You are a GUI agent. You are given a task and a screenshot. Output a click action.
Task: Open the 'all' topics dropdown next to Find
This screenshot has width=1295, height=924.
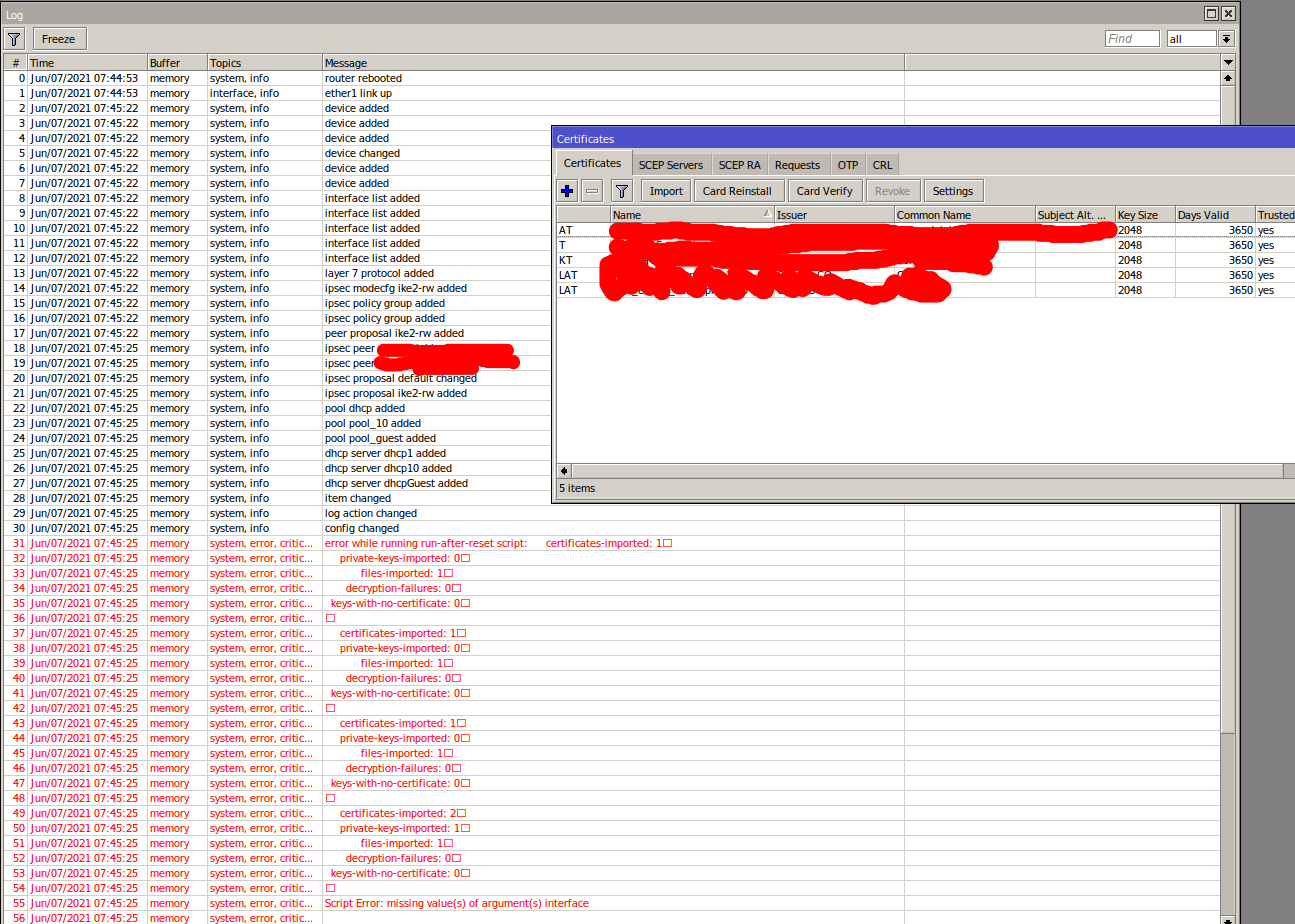tap(1226, 38)
